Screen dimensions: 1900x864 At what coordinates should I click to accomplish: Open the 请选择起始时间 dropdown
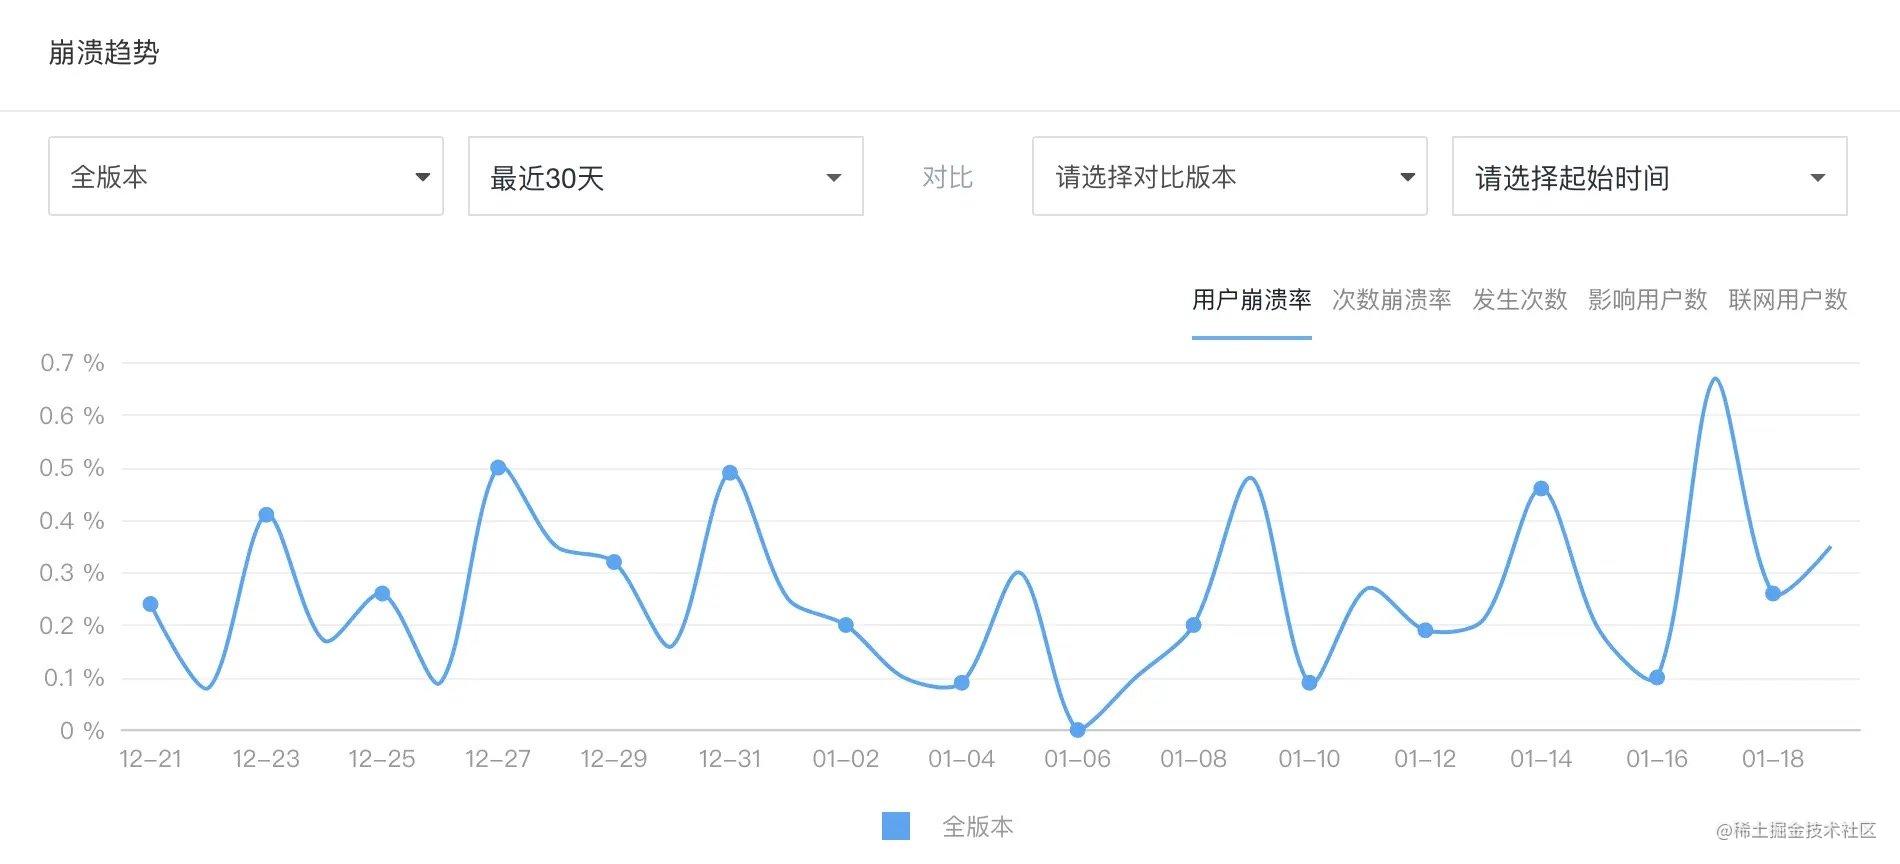pyautogui.click(x=1650, y=176)
